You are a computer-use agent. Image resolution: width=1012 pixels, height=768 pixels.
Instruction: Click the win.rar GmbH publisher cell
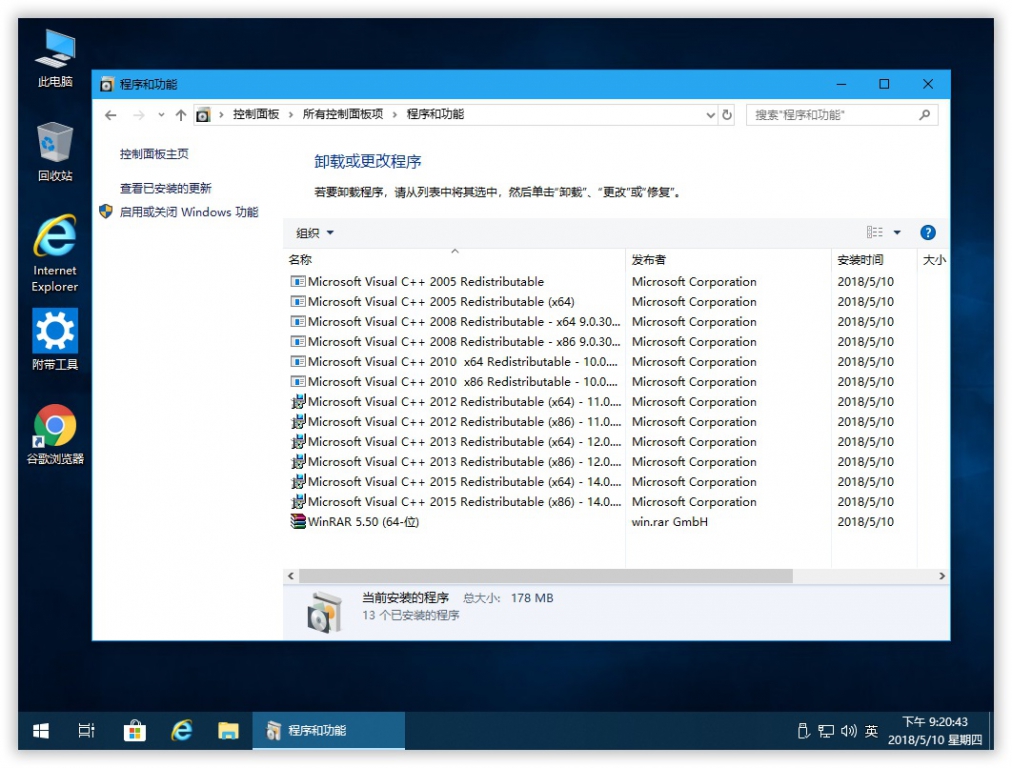point(669,521)
